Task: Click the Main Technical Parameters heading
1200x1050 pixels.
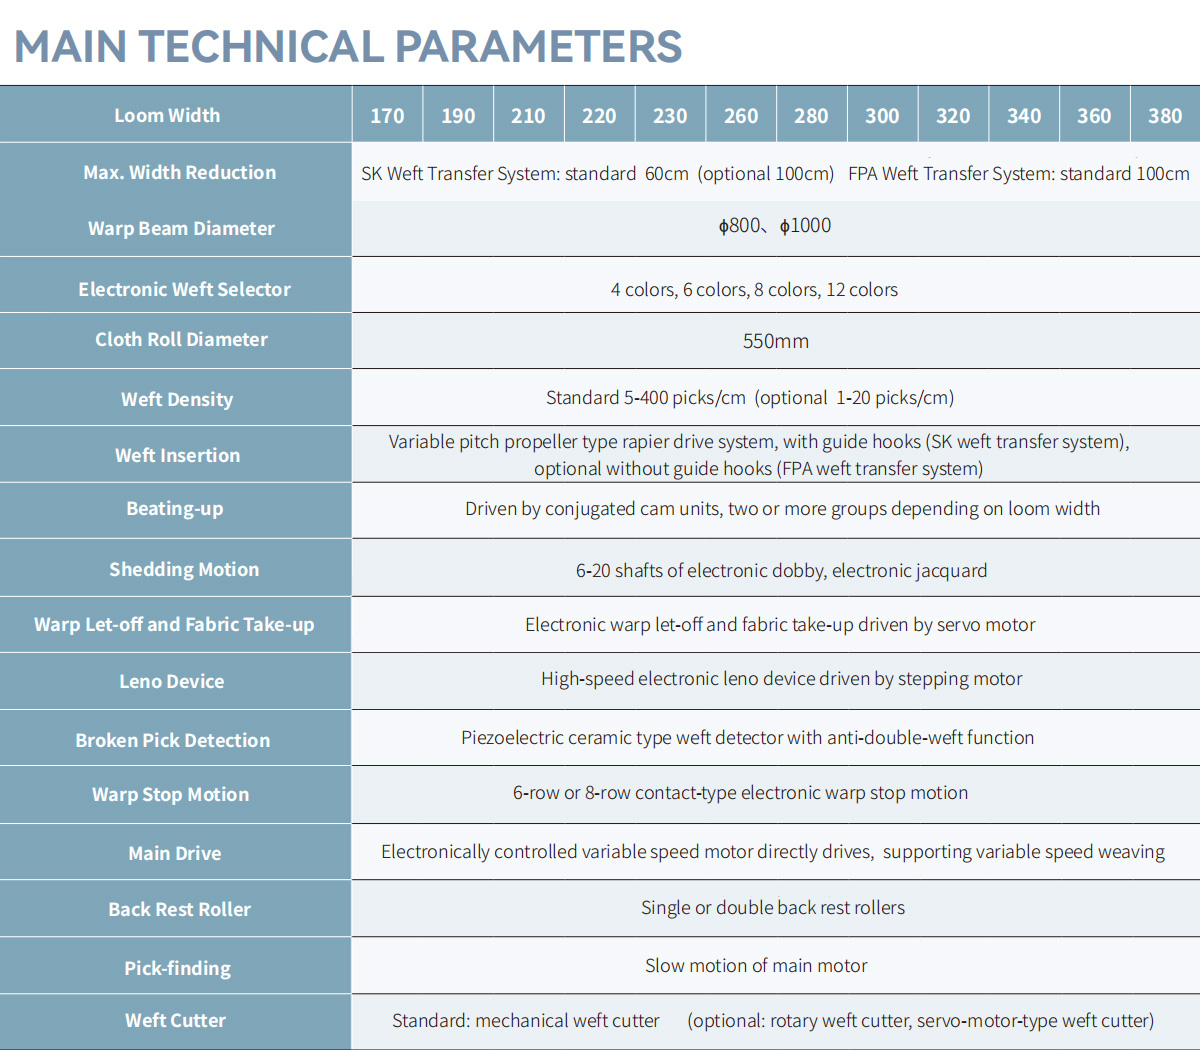Action: click(348, 46)
